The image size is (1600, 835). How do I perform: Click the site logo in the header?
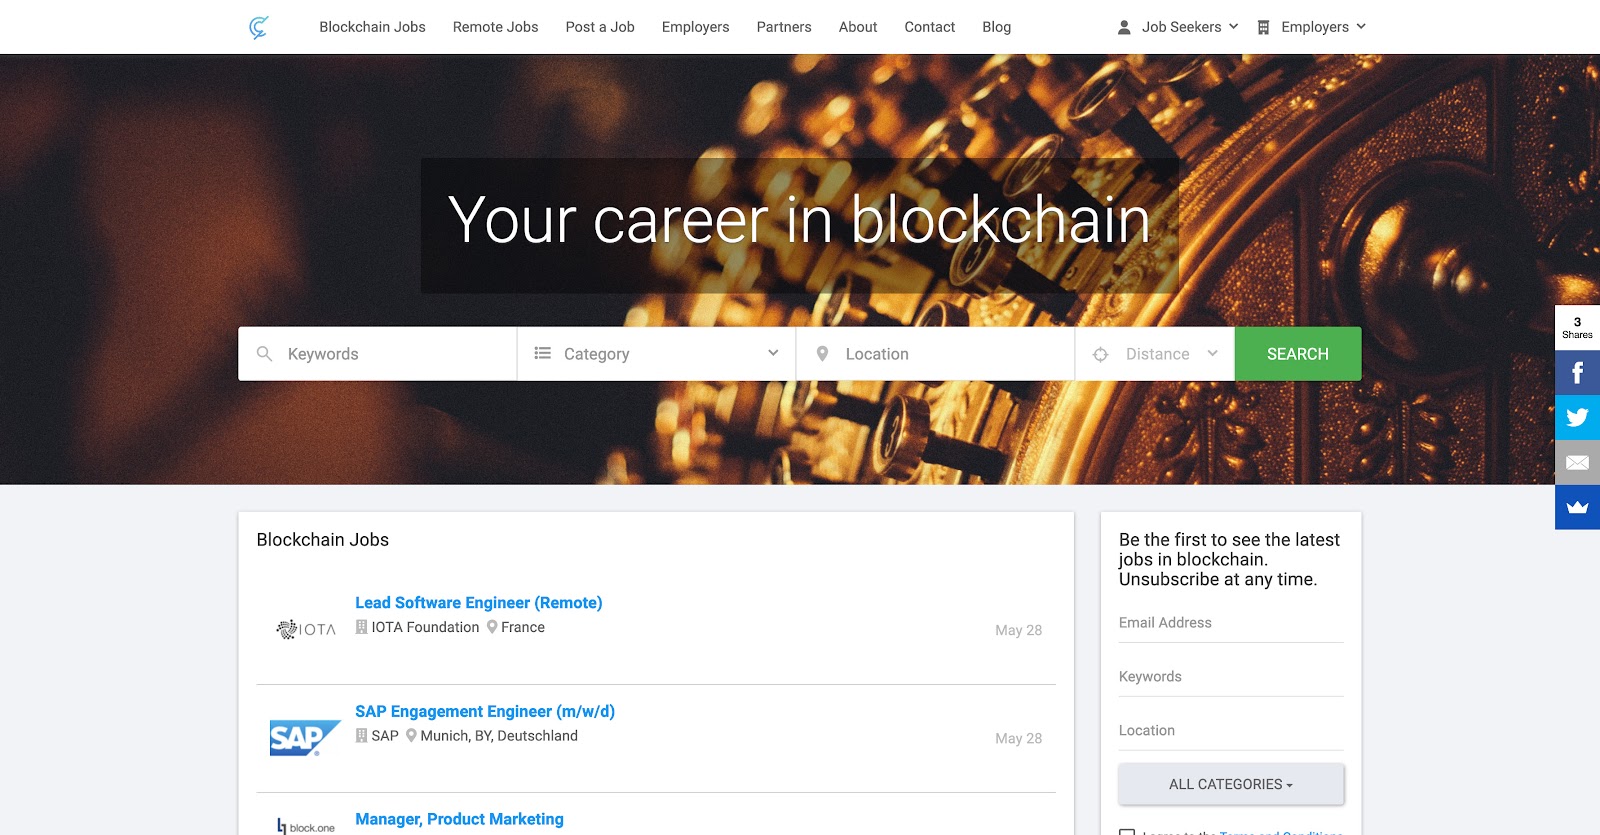pos(259,27)
